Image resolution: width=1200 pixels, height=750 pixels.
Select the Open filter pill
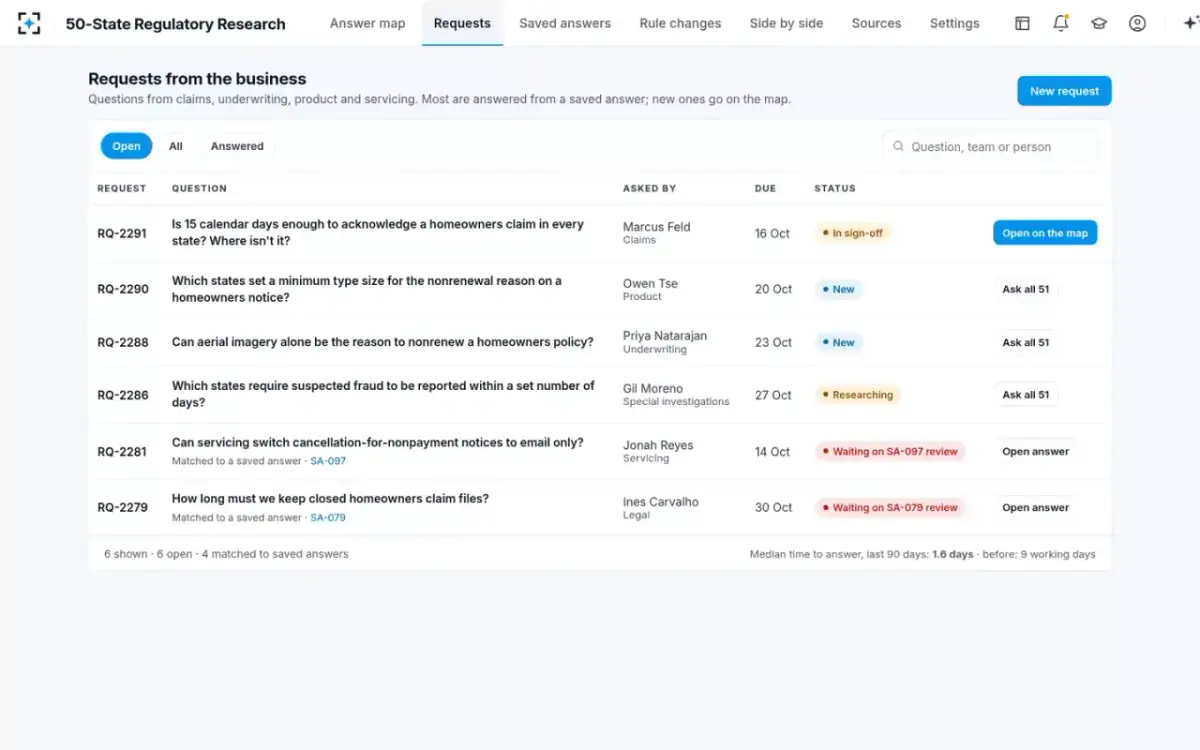[126, 146]
